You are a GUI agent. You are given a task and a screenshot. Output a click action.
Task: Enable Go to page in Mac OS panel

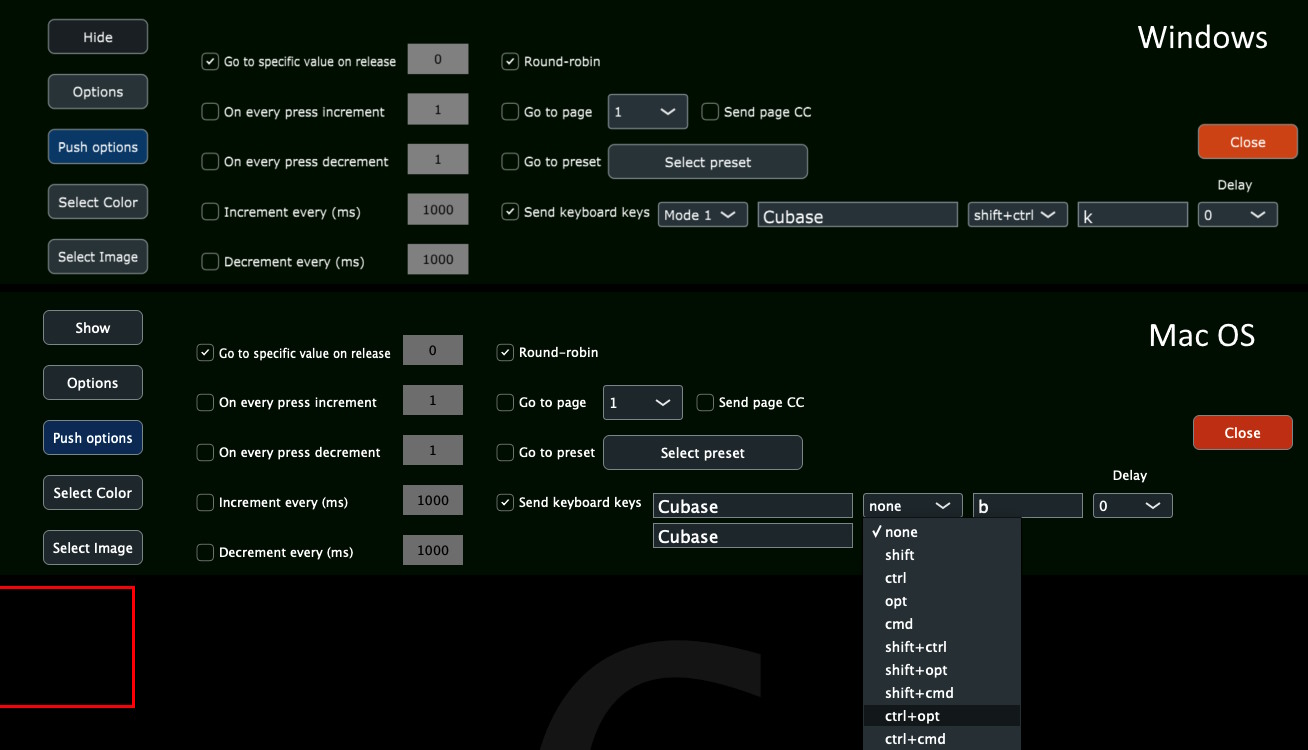click(505, 403)
